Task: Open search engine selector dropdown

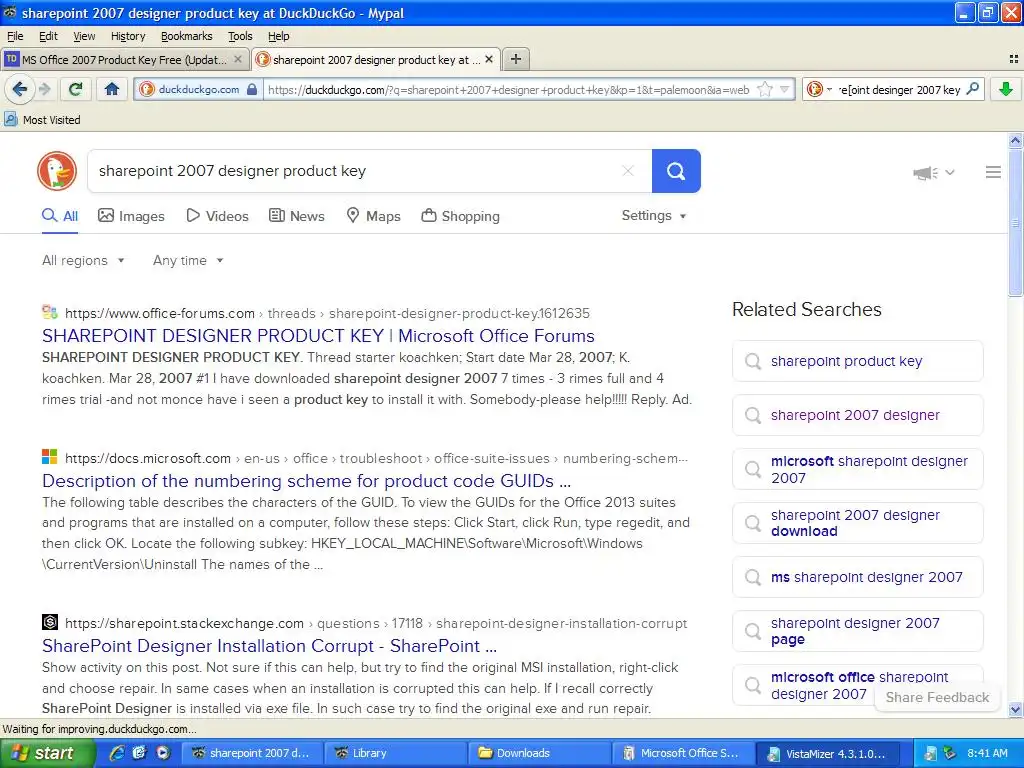Action: tap(819, 89)
